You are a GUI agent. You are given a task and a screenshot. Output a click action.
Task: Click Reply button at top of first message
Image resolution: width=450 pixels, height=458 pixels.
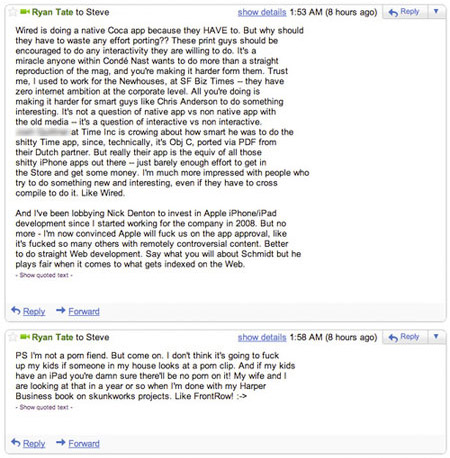click(404, 12)
